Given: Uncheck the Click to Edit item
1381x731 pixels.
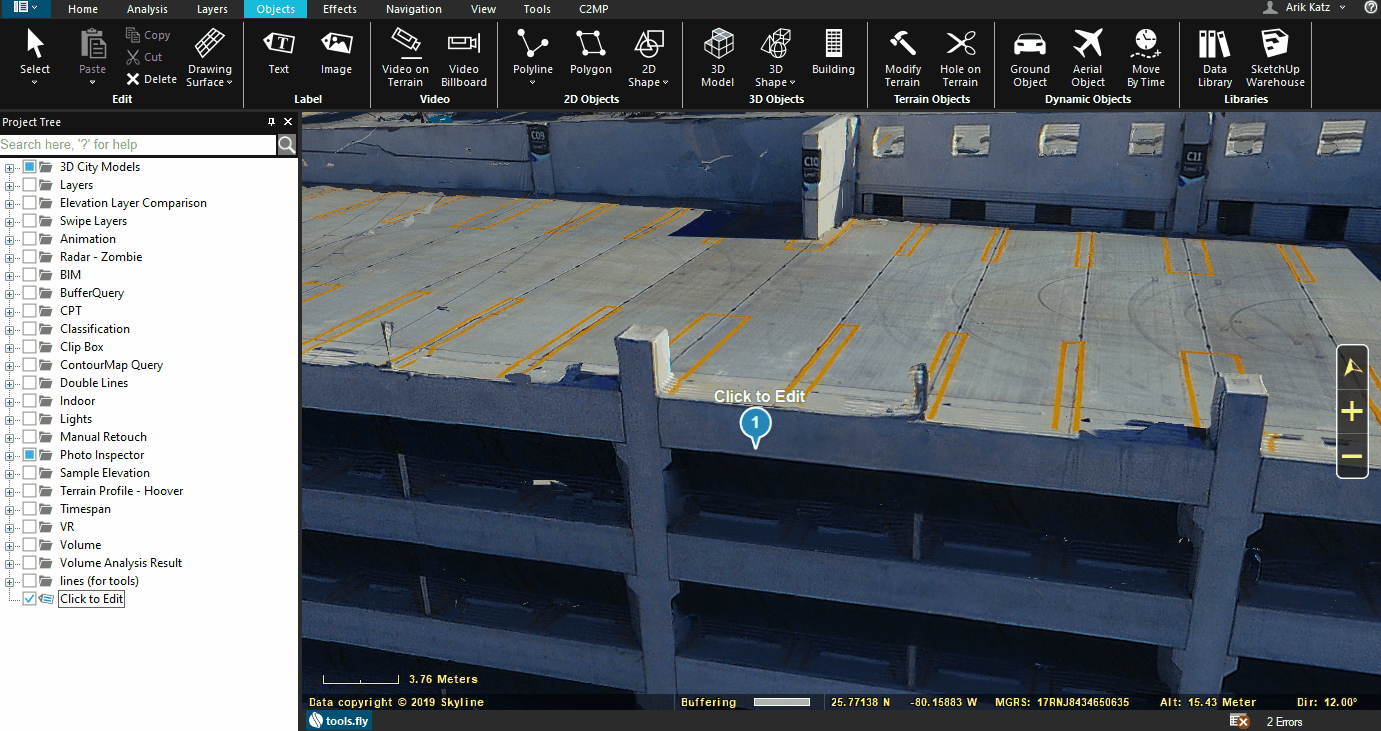Looking at the screenshot, I should point(30,599).
